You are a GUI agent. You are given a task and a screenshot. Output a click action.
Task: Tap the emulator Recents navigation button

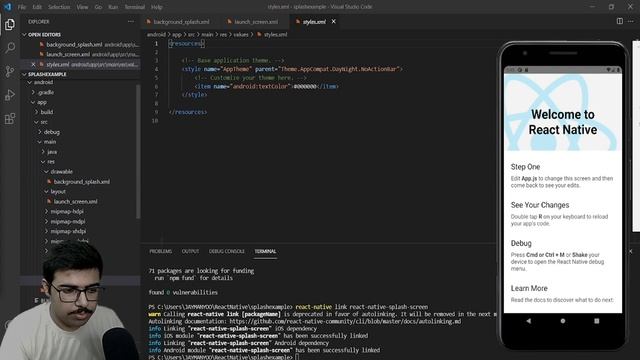point(597,321)
